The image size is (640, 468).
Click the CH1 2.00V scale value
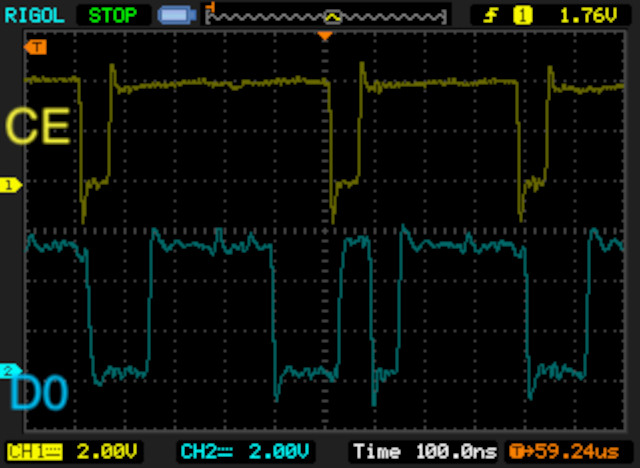[x=107, y=452]
